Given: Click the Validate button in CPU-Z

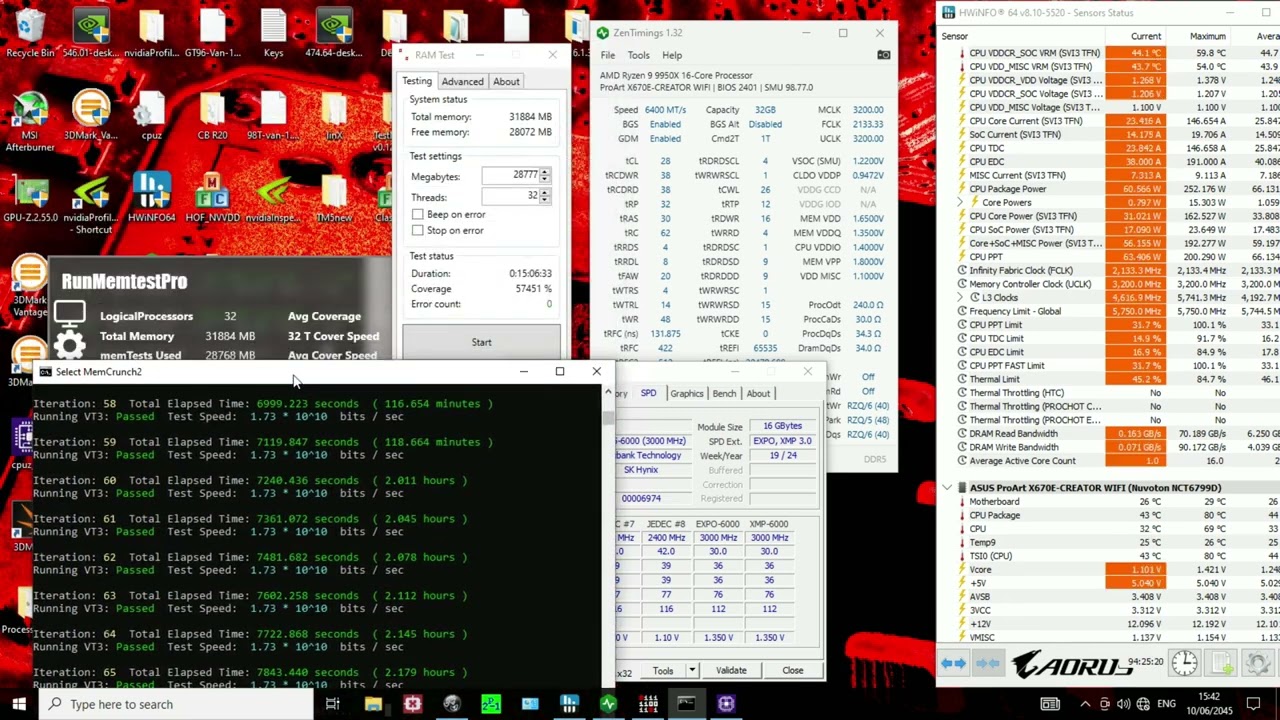Looking at the screenshot, I should click(x=731, y=671).
